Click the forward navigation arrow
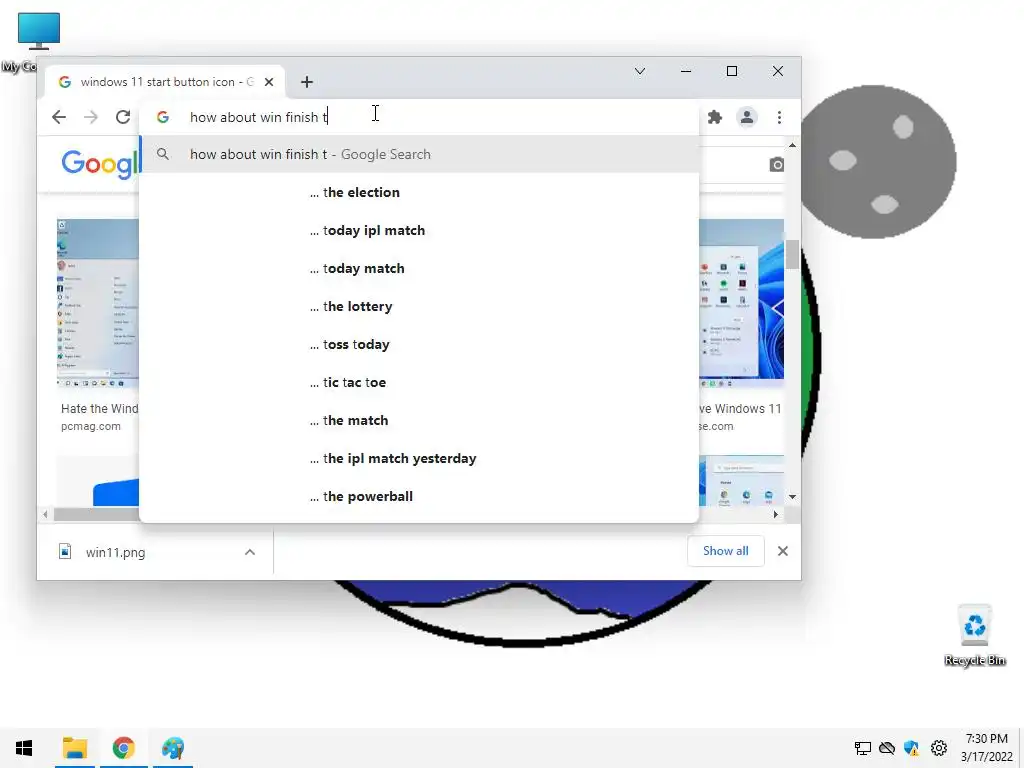Image resolution: width=1024 pixels, height=768 pixels. (91, 117)
